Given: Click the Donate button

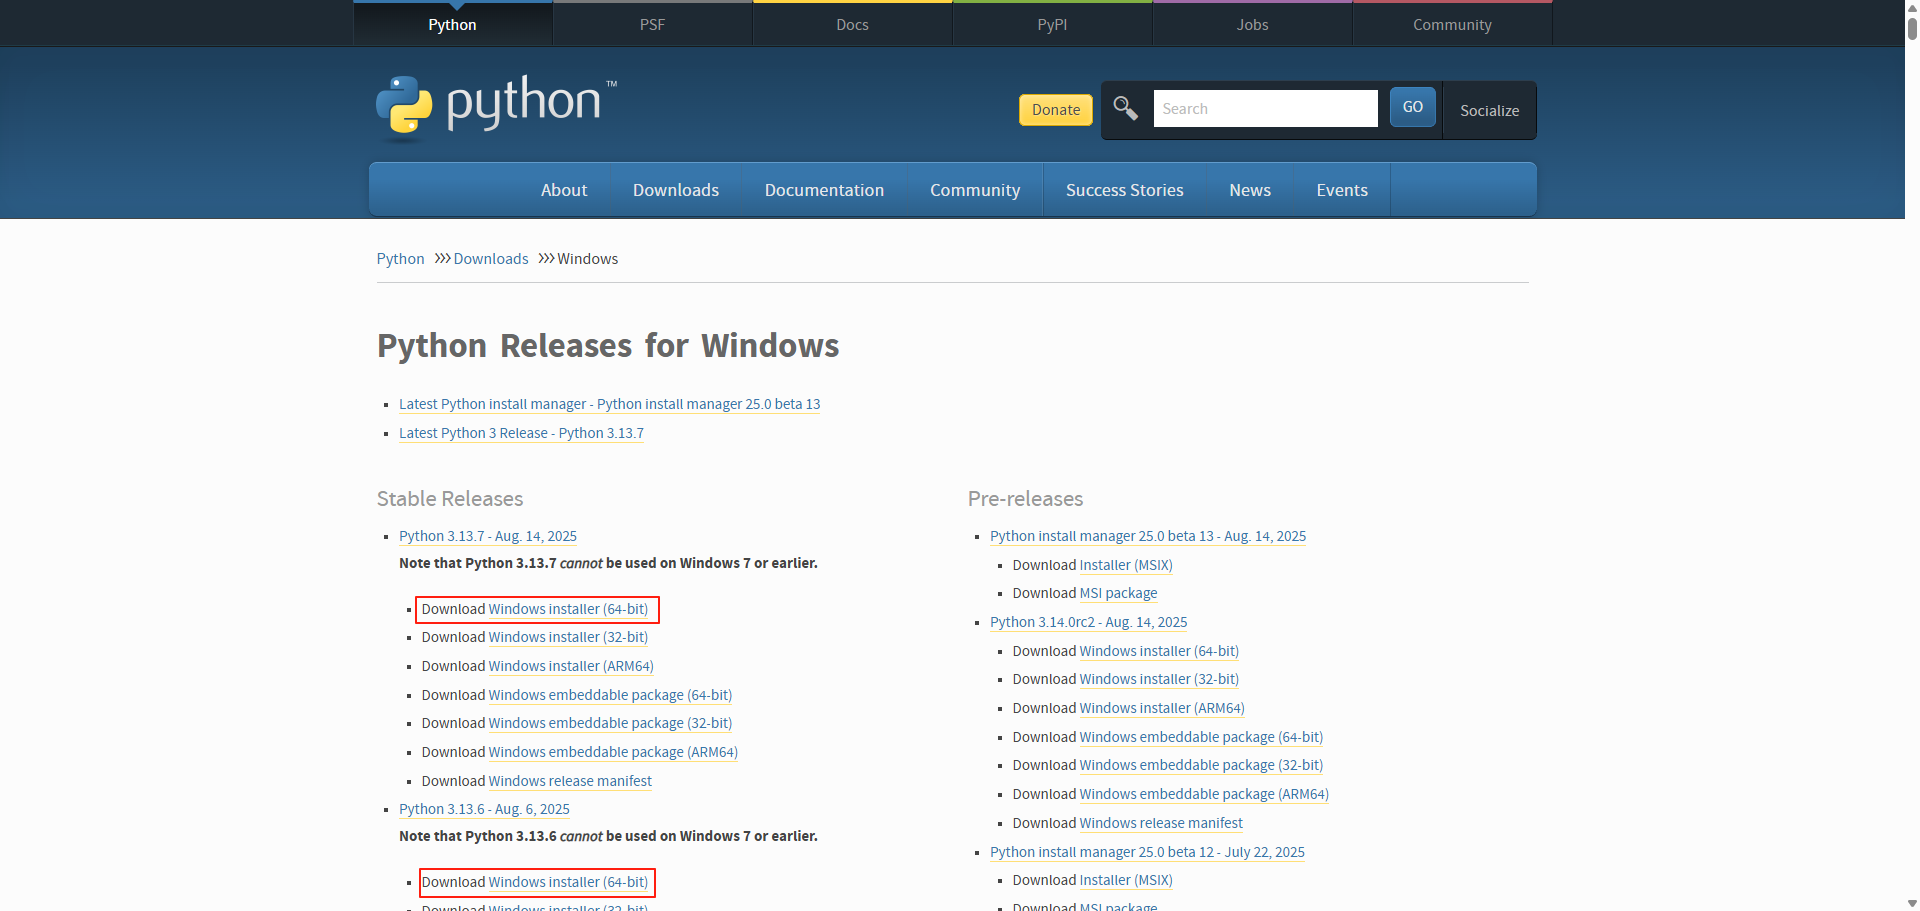Looking at the screenshot, I should point(1055,110).
